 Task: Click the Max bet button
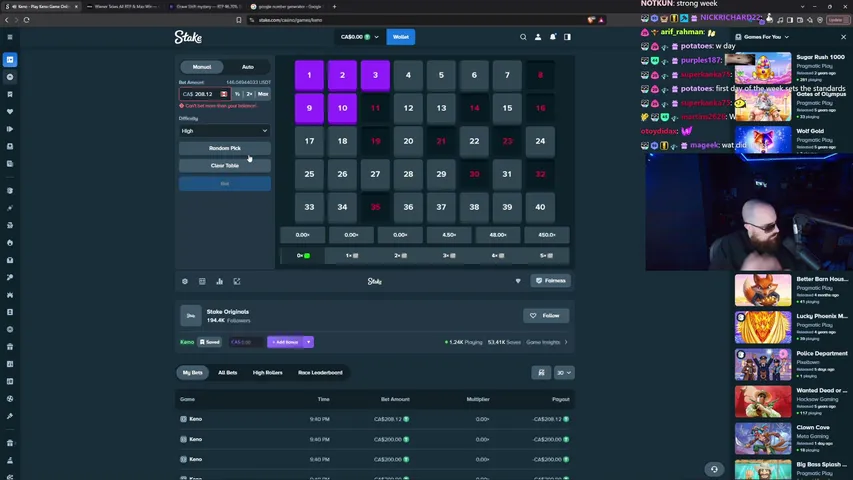(x=263, y=94)
